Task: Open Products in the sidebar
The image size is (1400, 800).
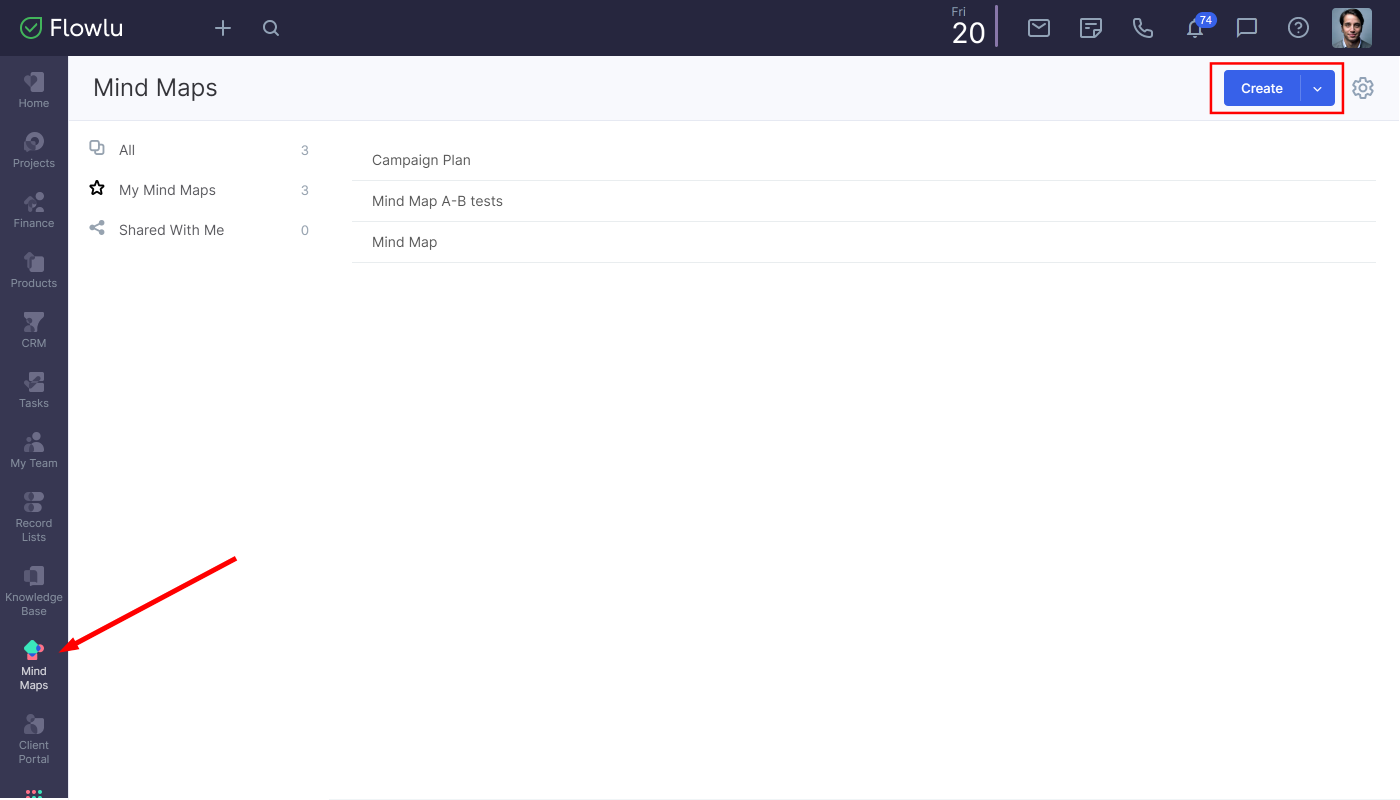Action: click(x=34, y=270)
